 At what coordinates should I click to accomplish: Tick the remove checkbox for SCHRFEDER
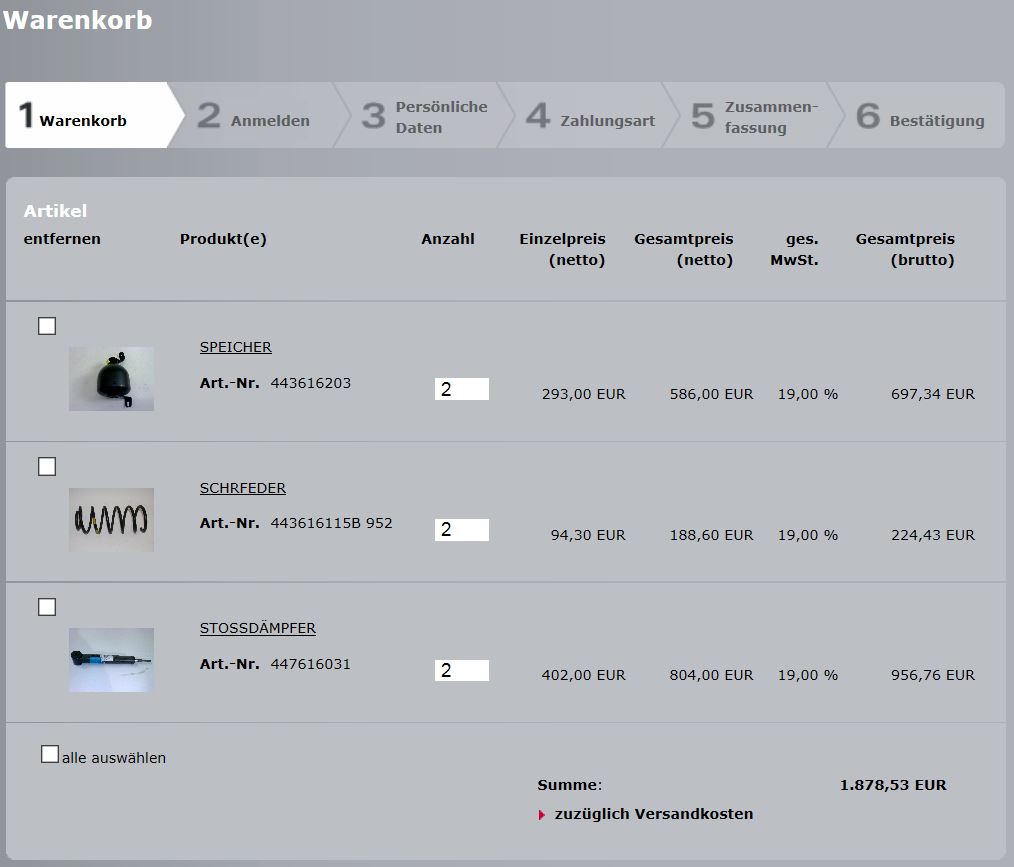click(x=47, y=467)
